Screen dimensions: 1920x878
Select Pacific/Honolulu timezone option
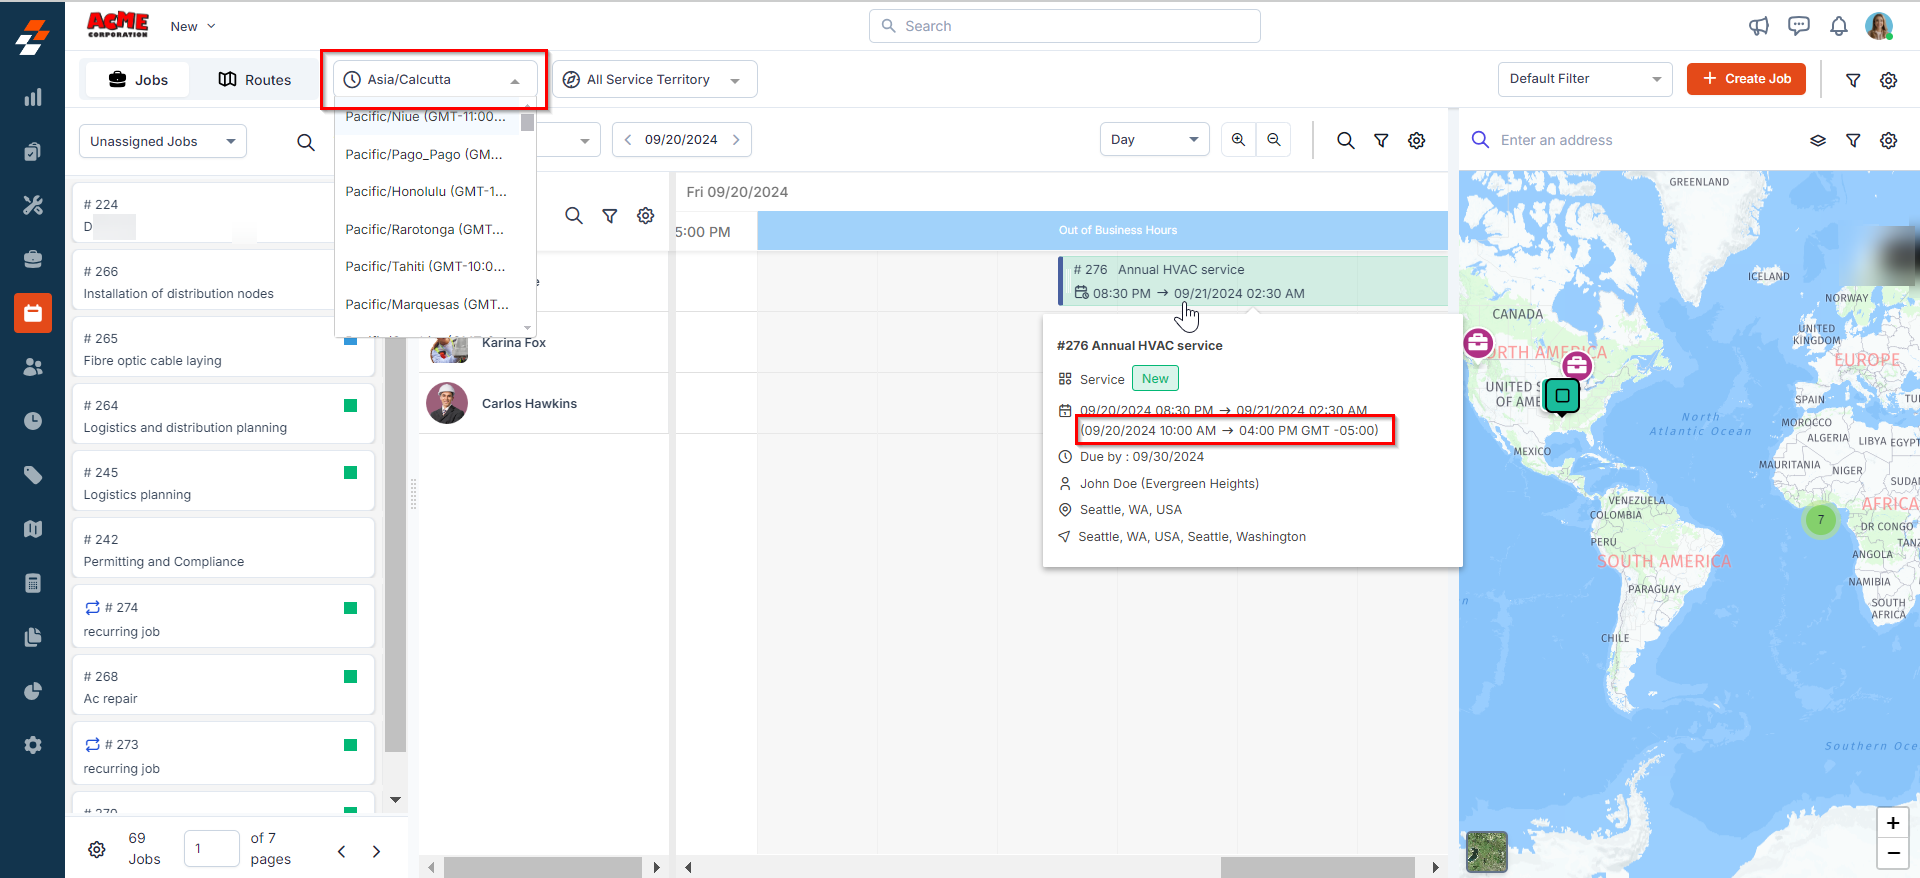(x=426, y=192)
